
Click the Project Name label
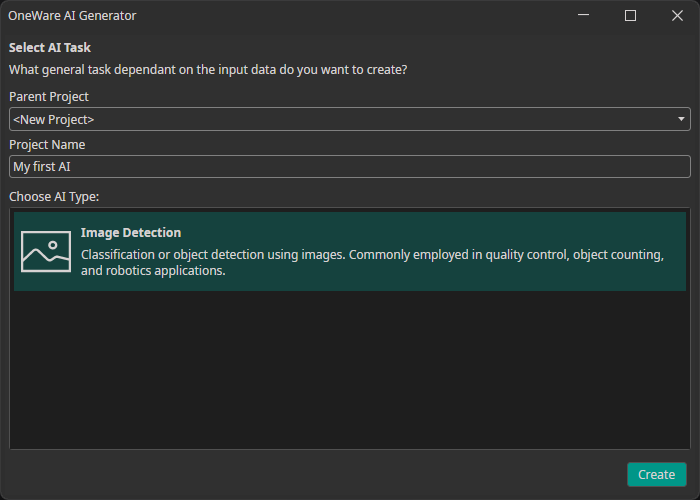tap(47, 145)
